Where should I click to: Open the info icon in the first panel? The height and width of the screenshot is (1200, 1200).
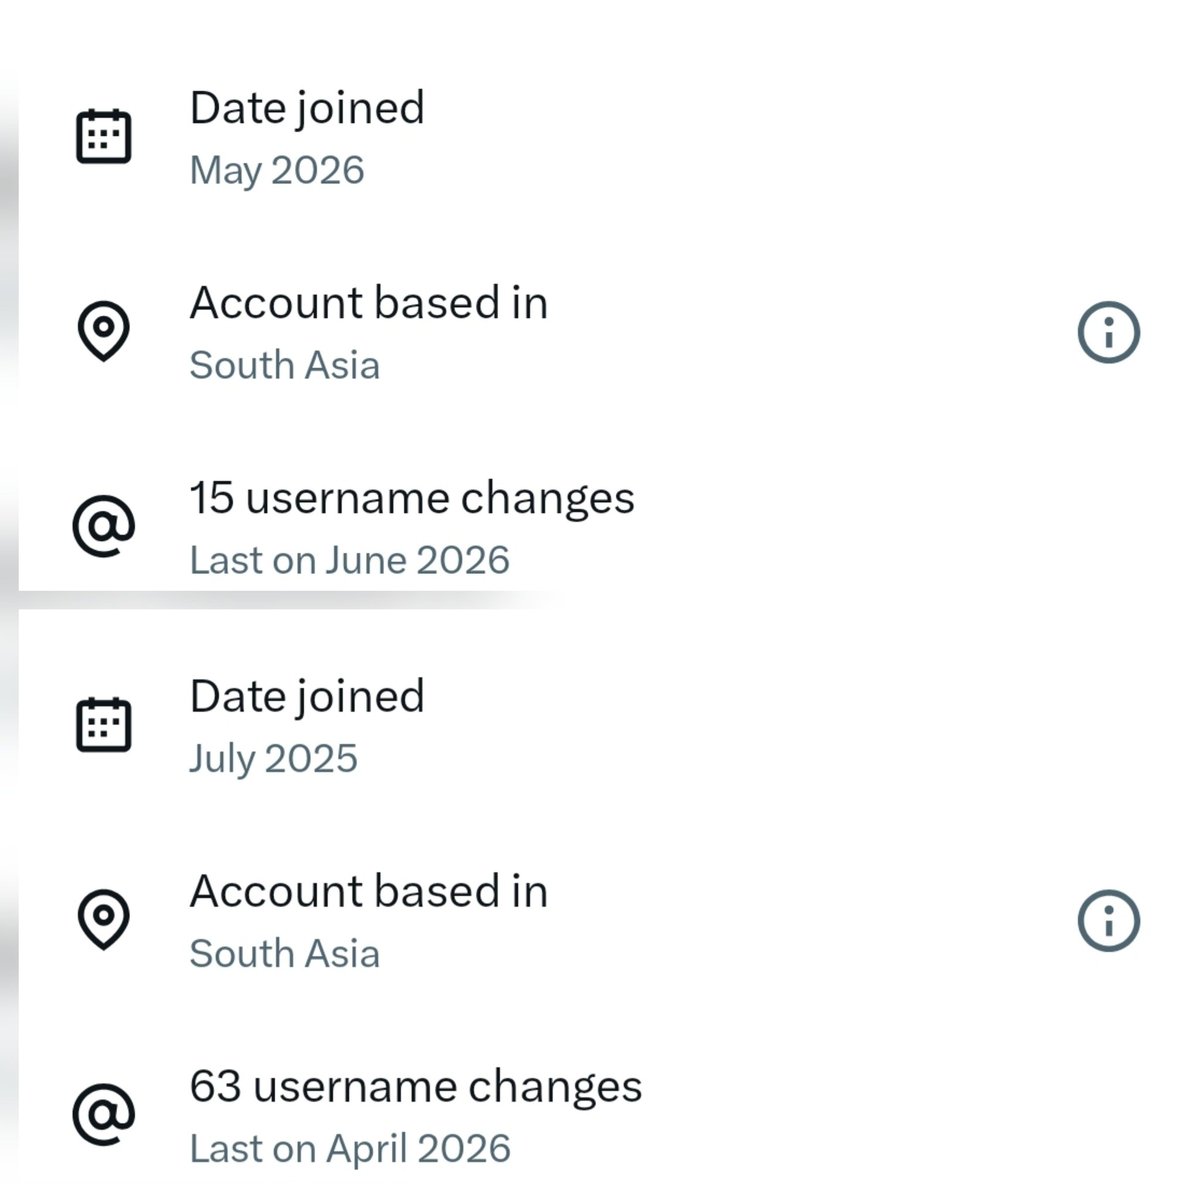point(1109,332)
